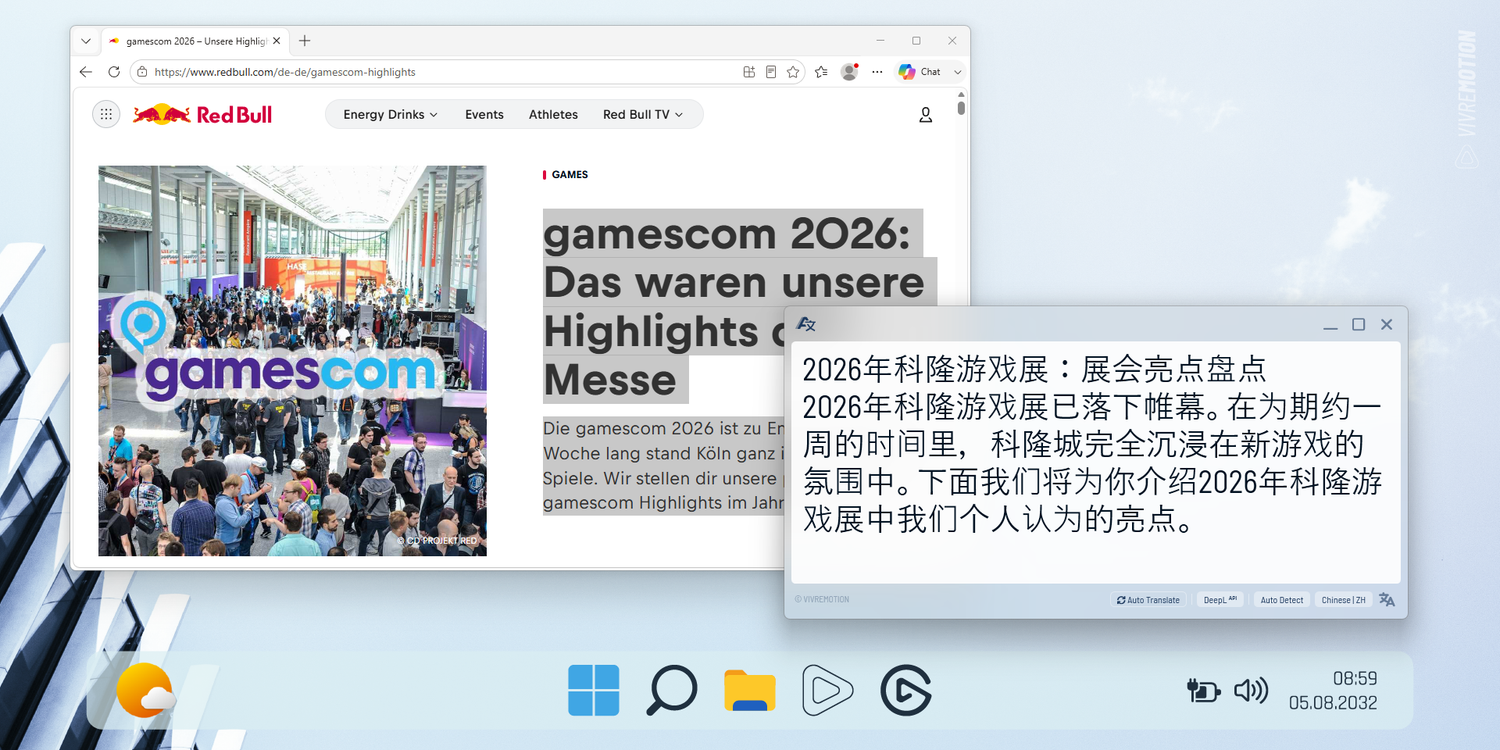Click the battery charging icon in tray

click(1204, 690)
